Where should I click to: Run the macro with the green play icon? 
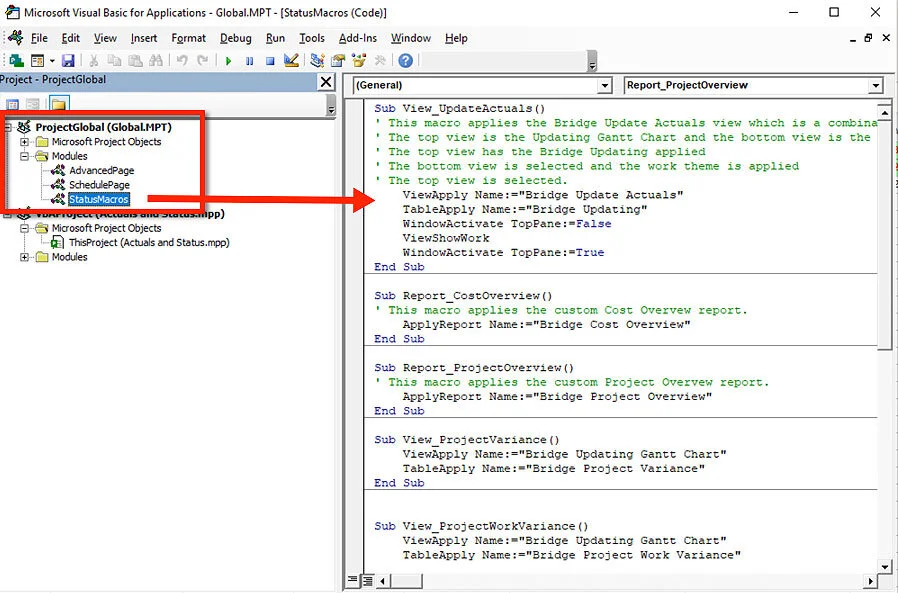pos(229,61)
